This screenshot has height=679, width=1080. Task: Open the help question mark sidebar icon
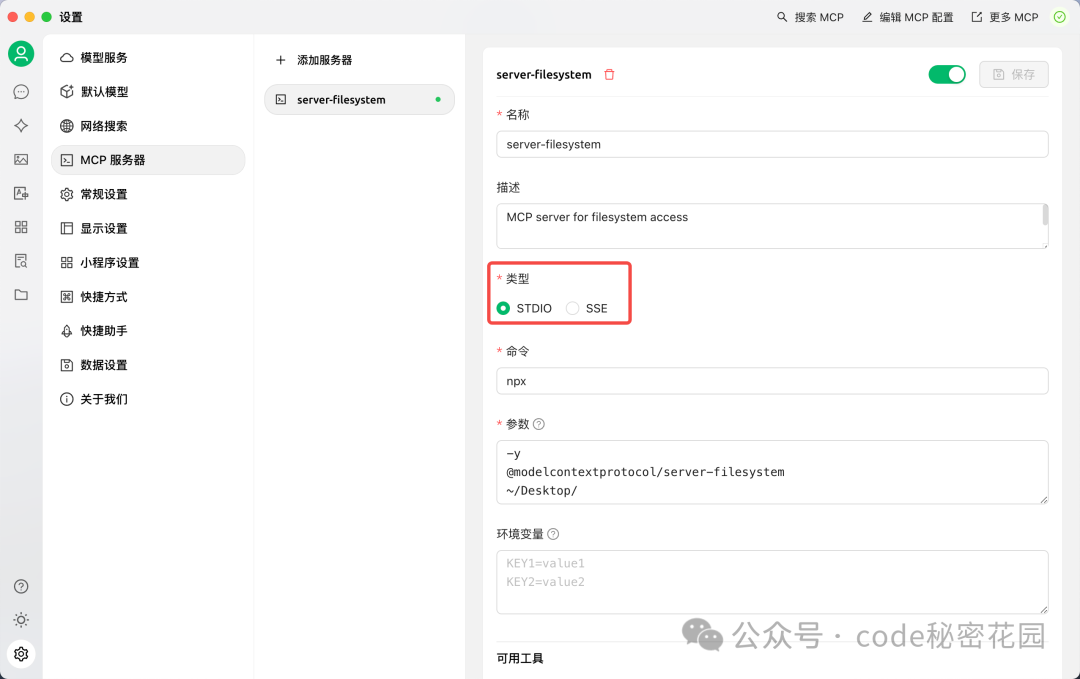[x=21, y=586]
